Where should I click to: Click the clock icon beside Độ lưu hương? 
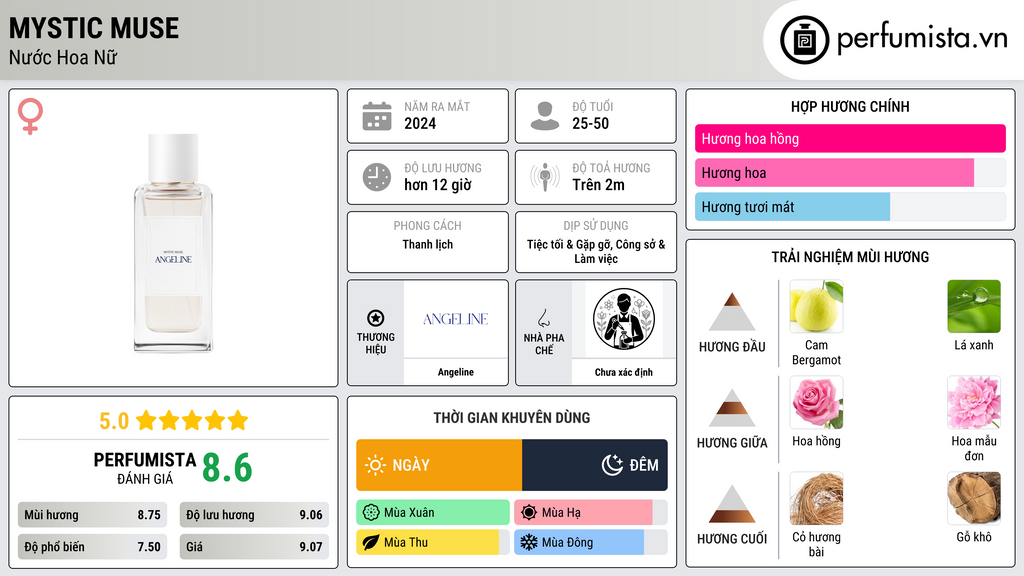click(377, 177)
